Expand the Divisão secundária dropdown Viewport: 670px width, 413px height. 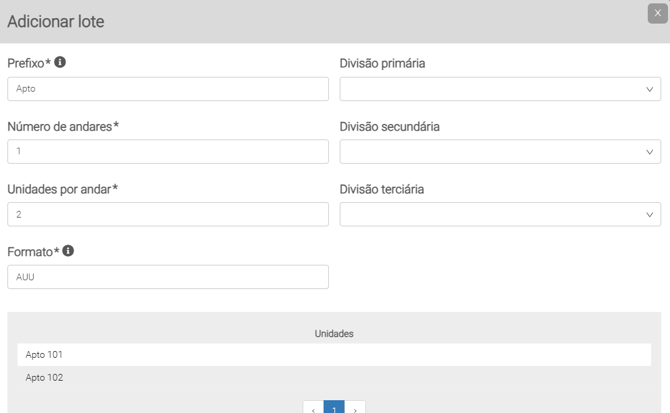pos(500,152)
